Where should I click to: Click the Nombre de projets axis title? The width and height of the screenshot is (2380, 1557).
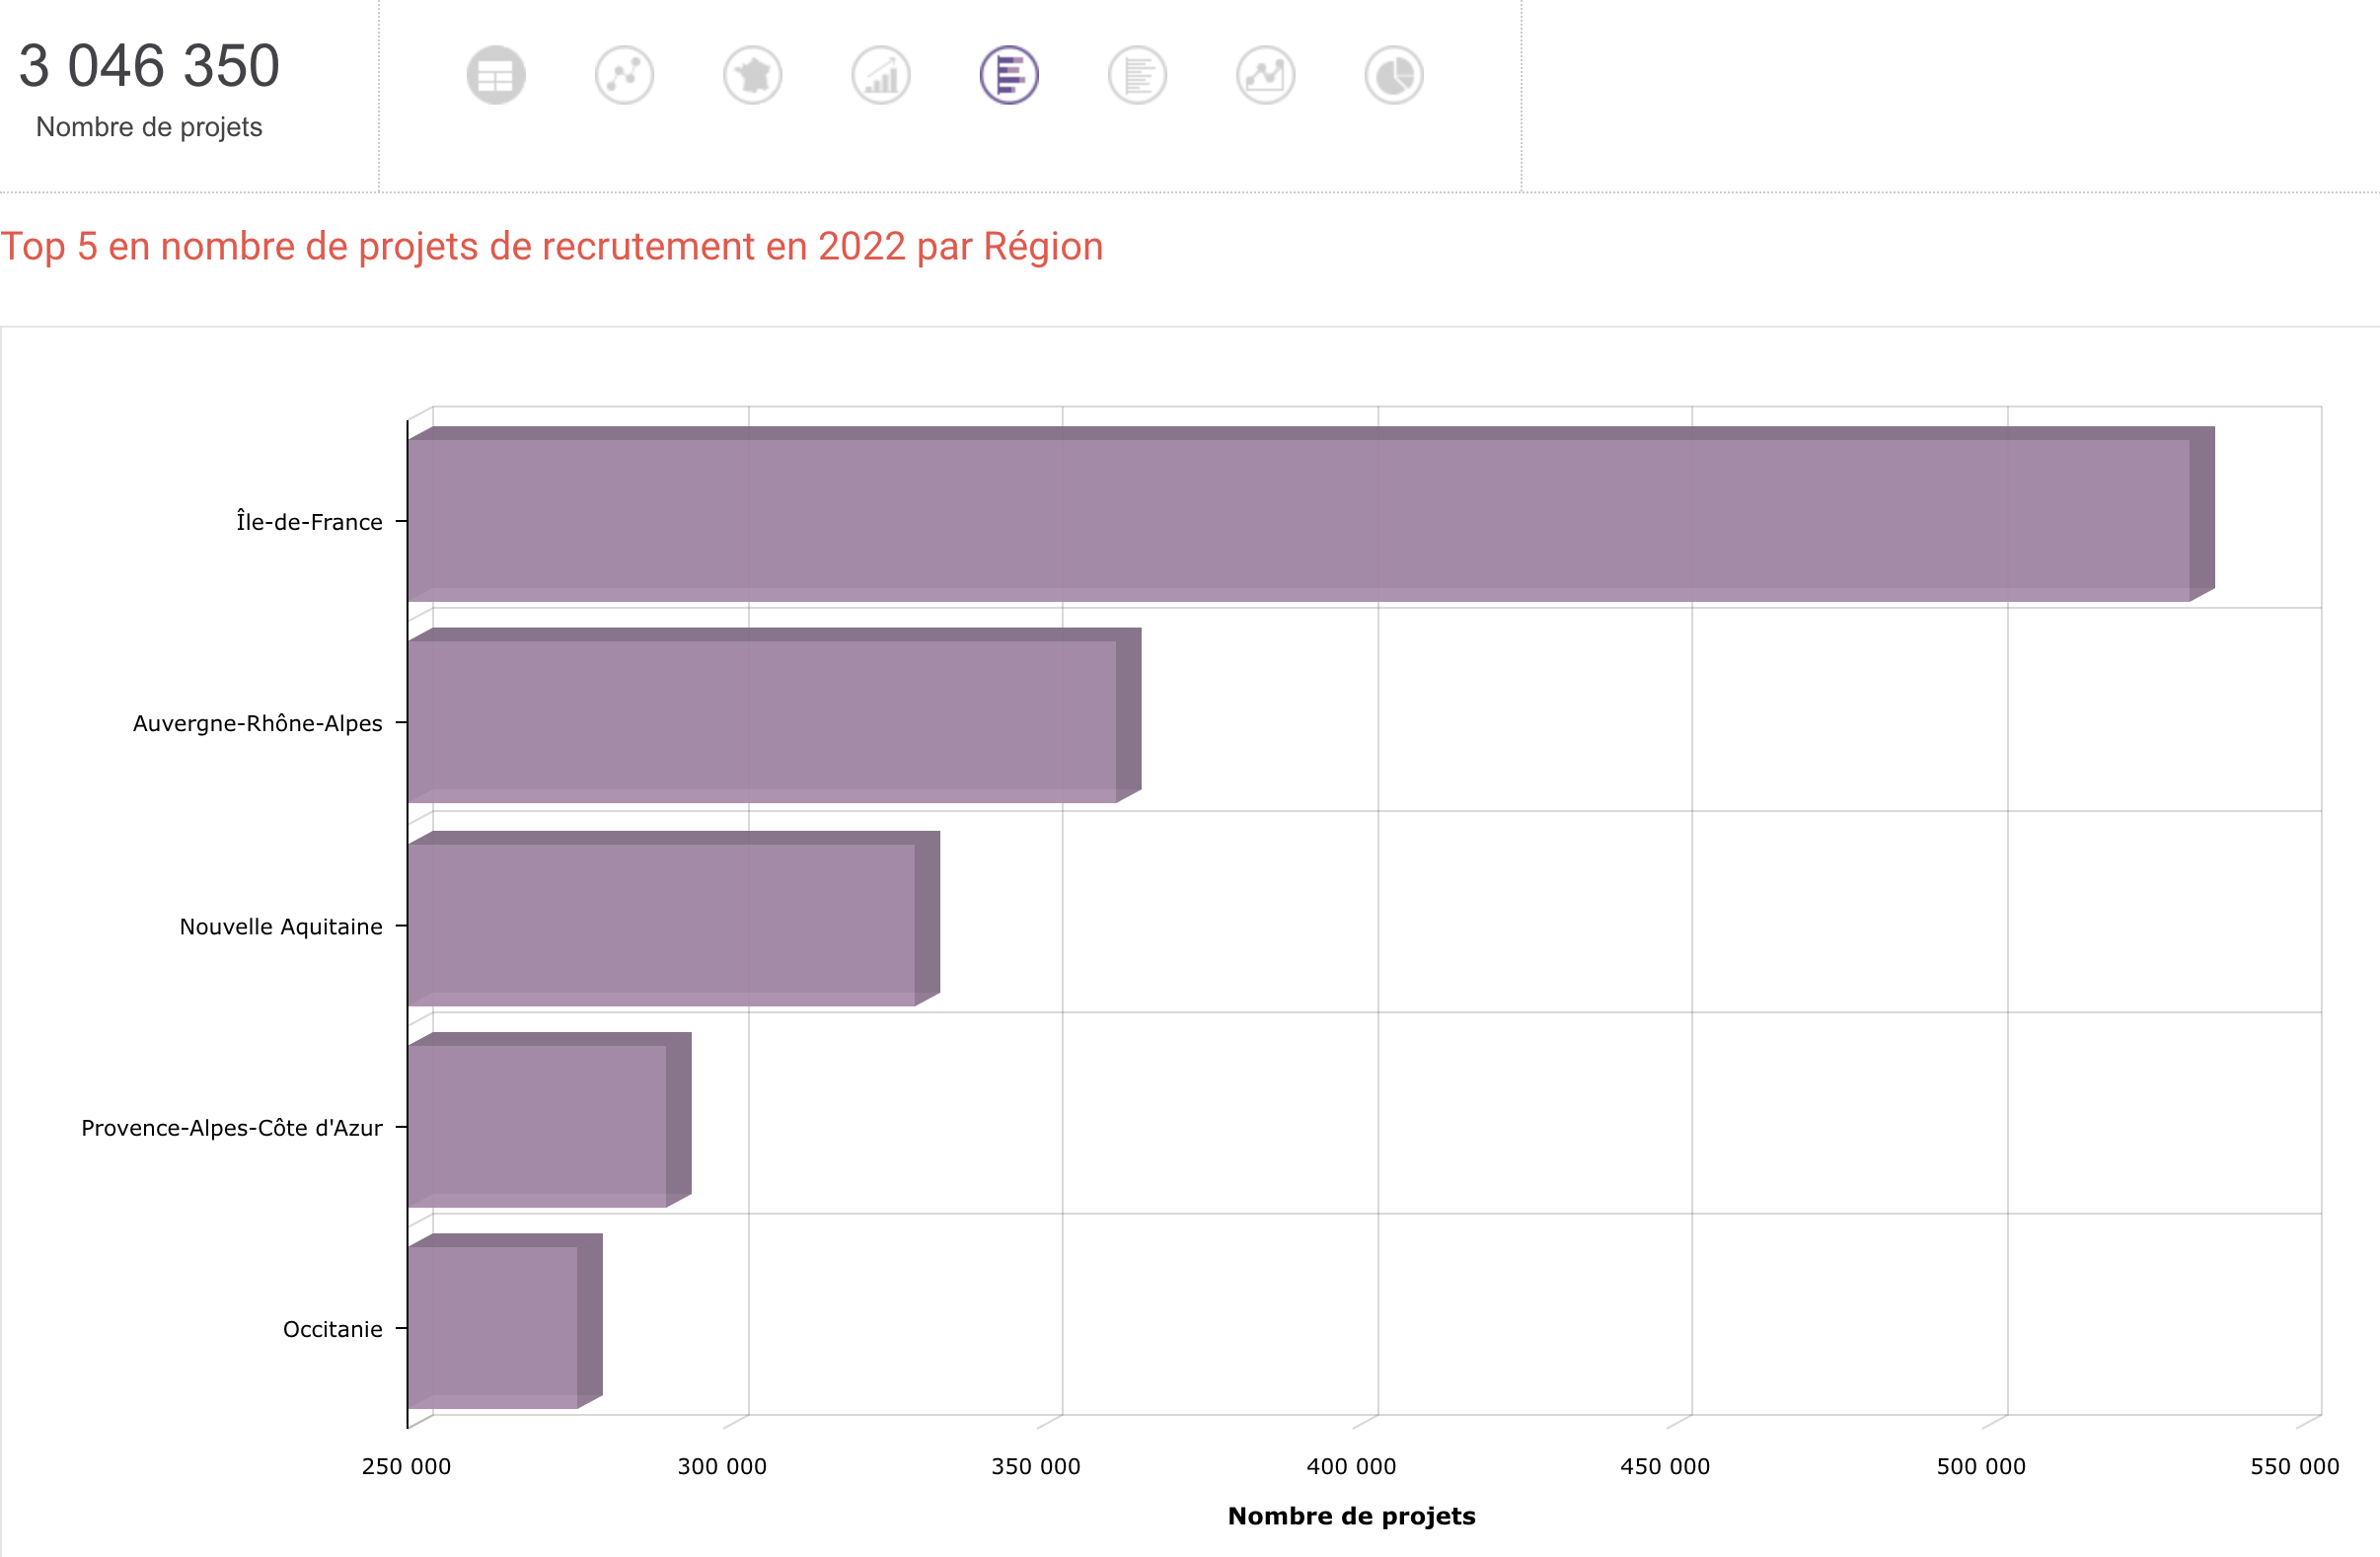coord(1352,1515)
